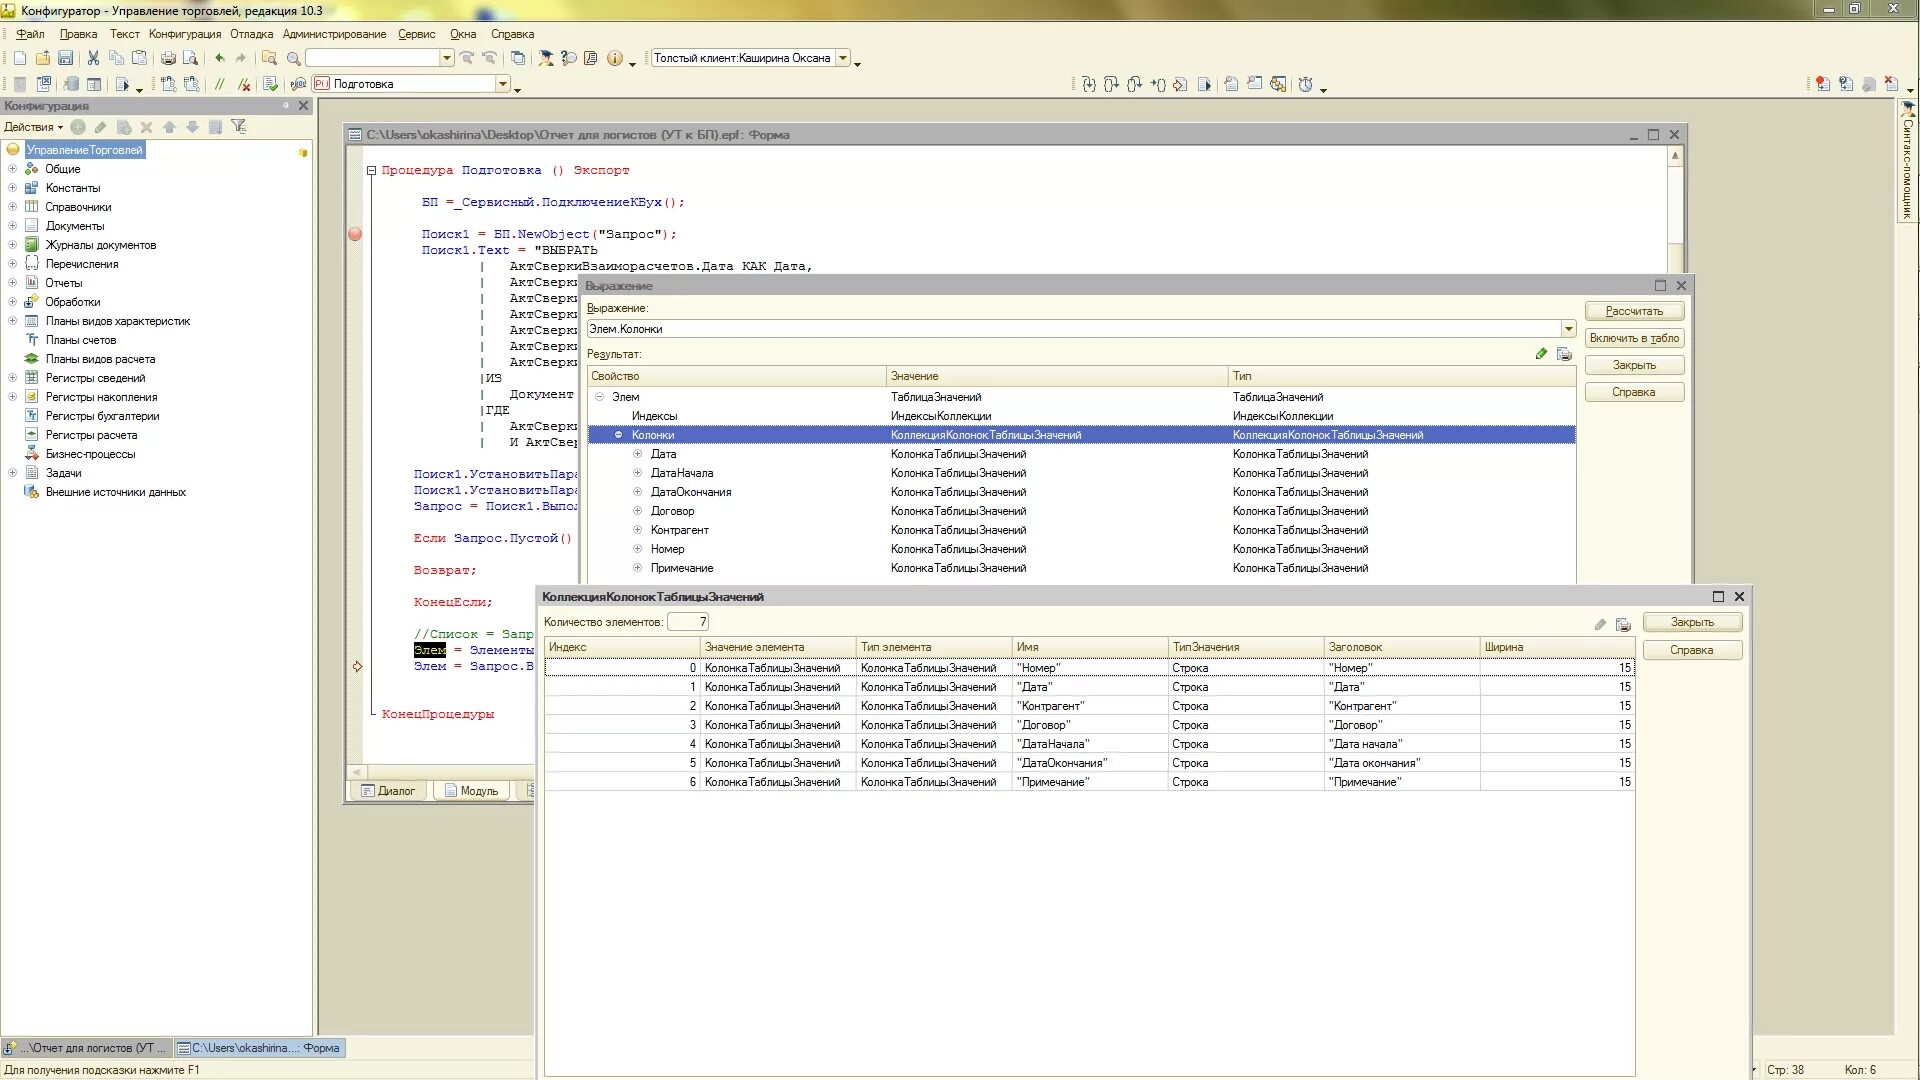Open the Действия menu in Конфигурация
The width and height of the screenshot is (1920, 1080).
click(33, 127)
